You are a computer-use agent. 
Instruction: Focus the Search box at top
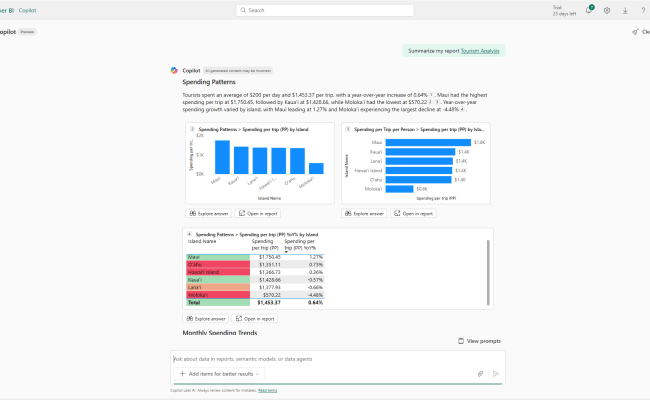pyautogui.click(x=325, y=10)
